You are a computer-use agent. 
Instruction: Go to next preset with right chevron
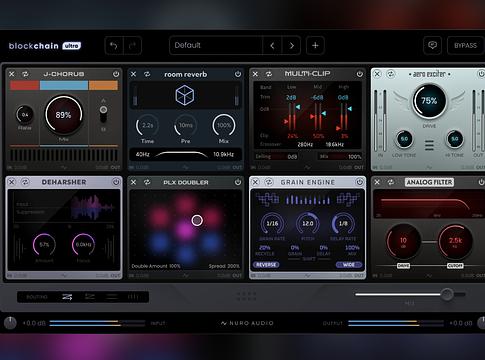click(x=291, y=46)
